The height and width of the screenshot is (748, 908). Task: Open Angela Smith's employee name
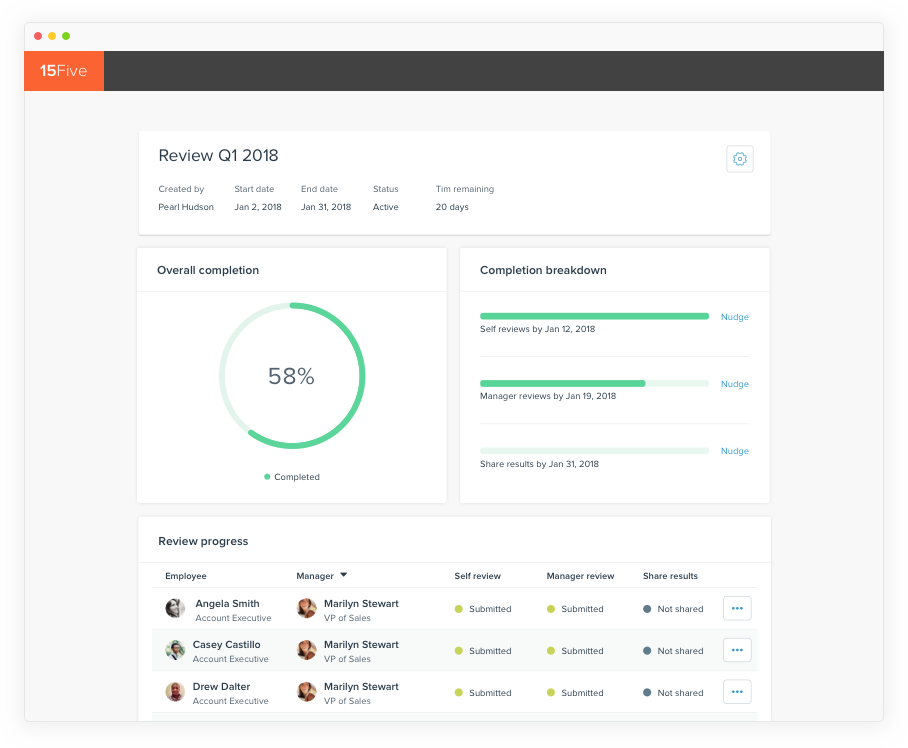pos(227,604)
